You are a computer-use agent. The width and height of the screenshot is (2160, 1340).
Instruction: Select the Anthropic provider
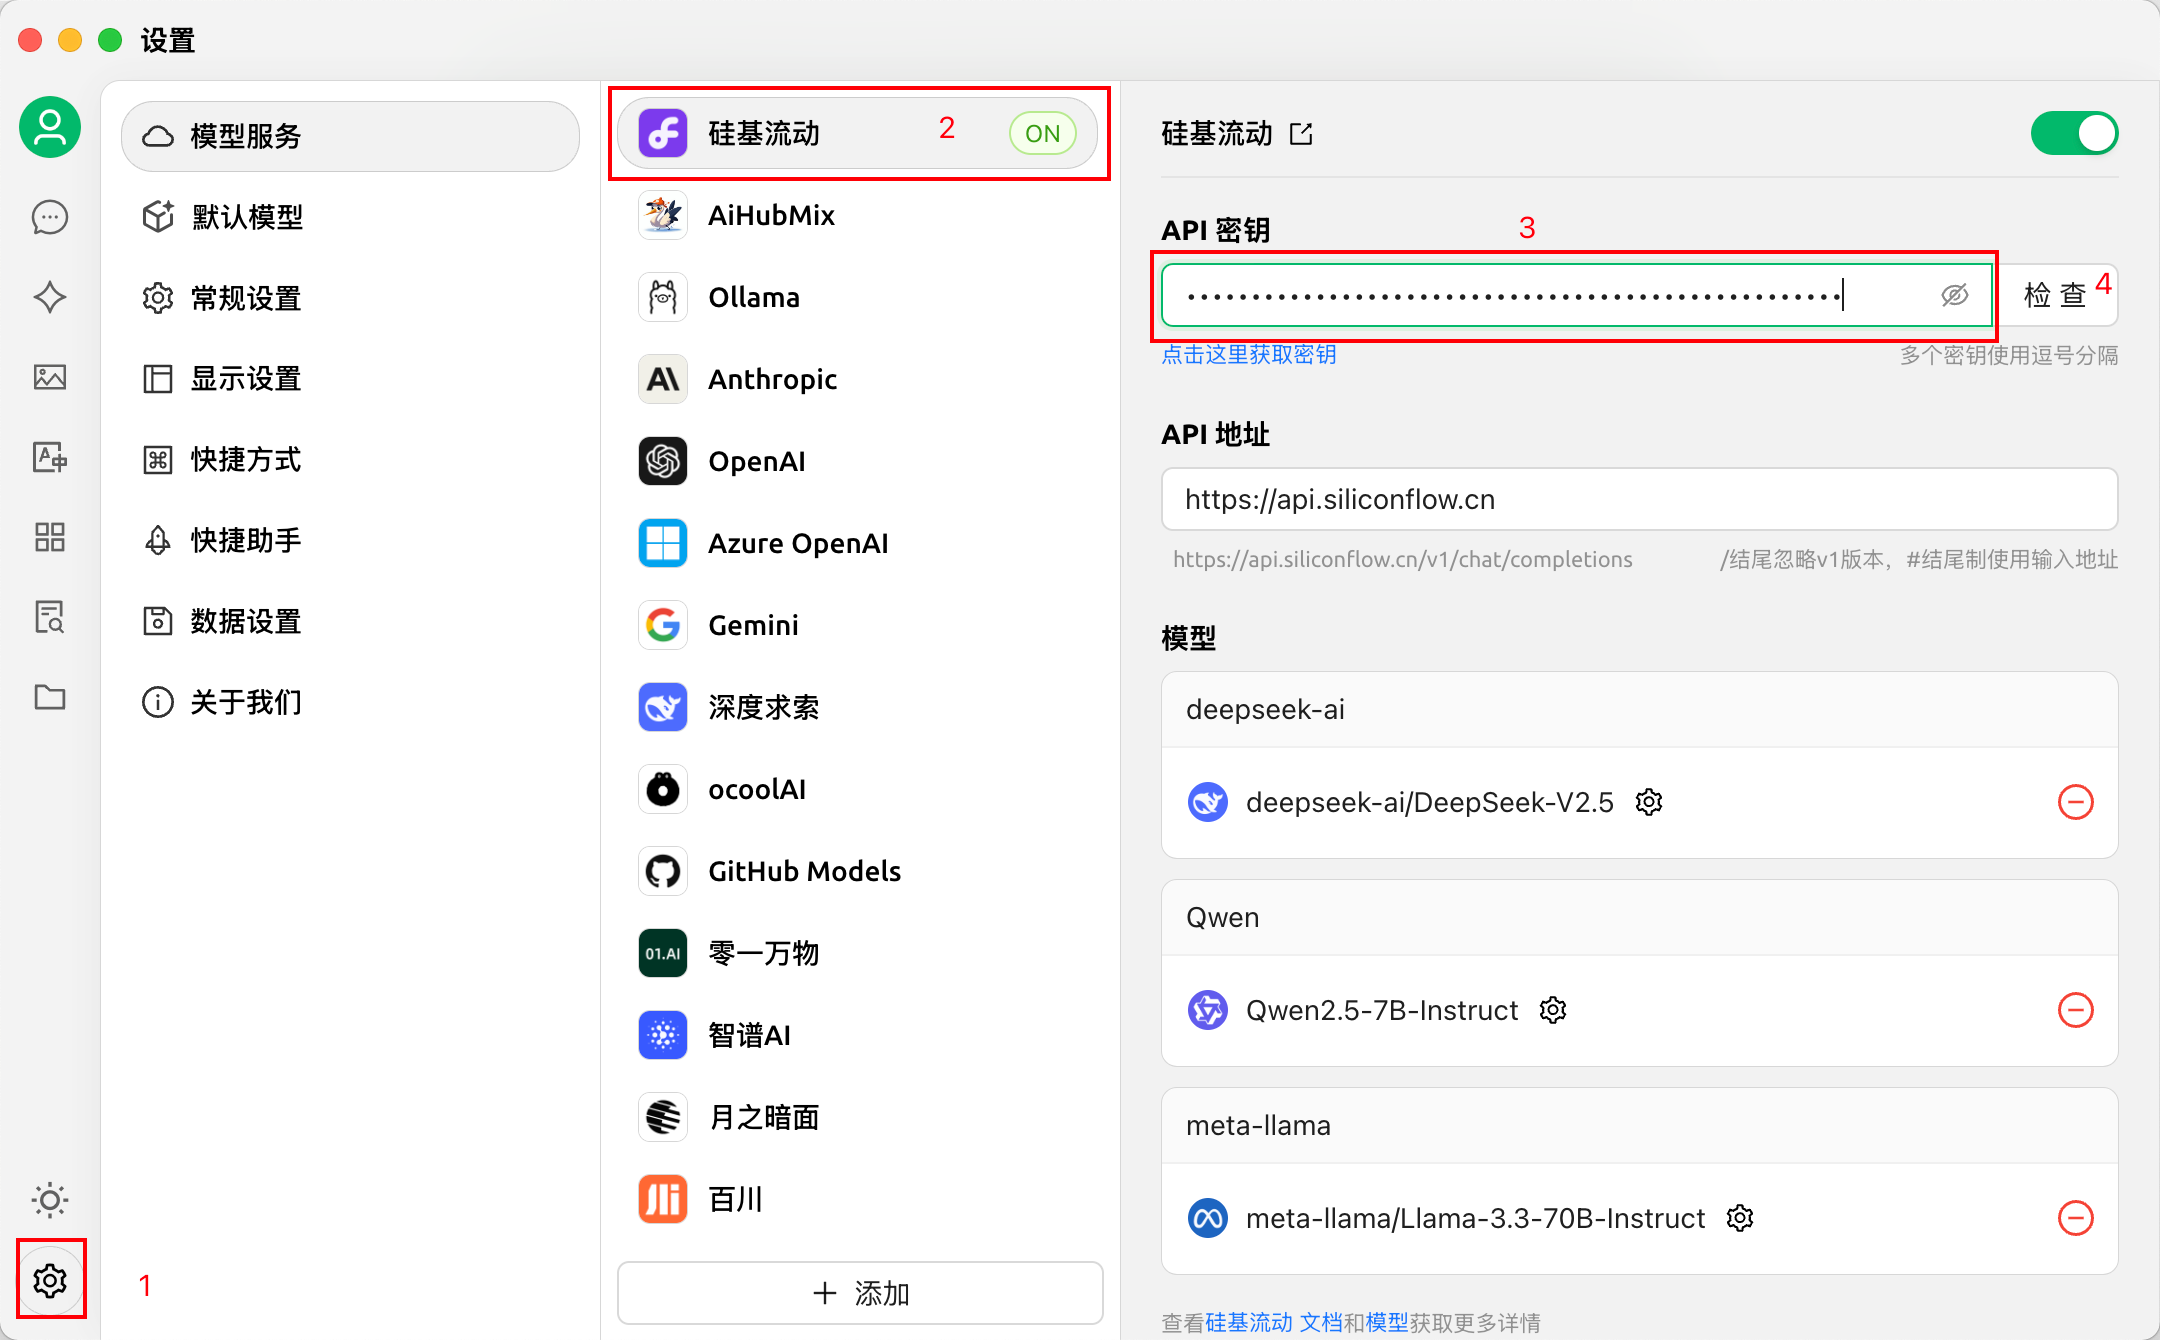pyautogui.click(x=772, y=379)
